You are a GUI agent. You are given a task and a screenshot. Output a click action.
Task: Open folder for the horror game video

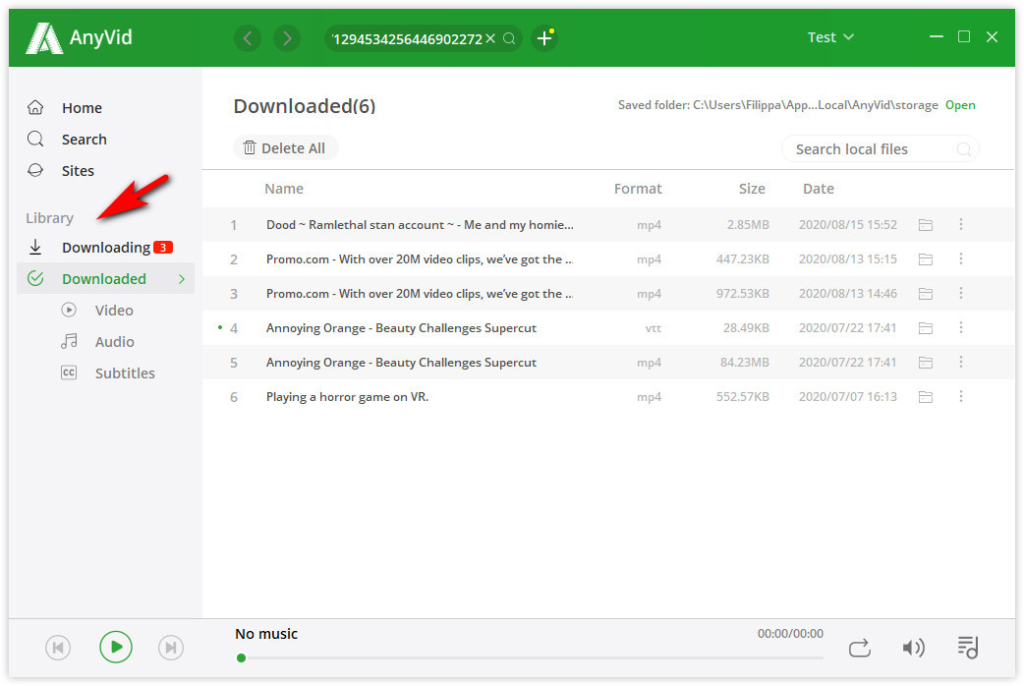pos(925,397)
